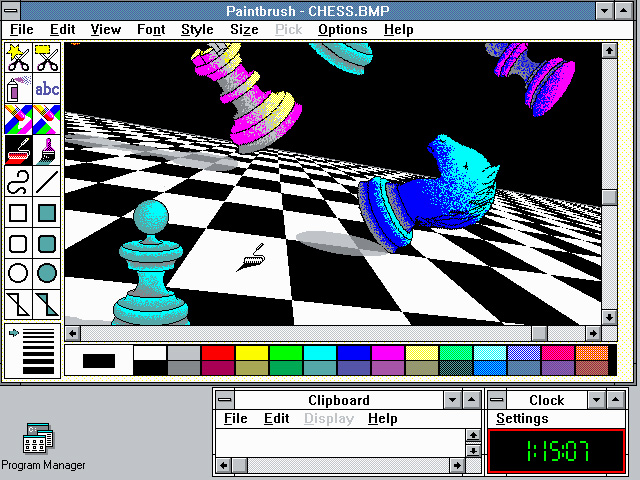
Task: Click Clipboard's scroll right arrow
Action: pyautogui.click(x=457, y=465)
